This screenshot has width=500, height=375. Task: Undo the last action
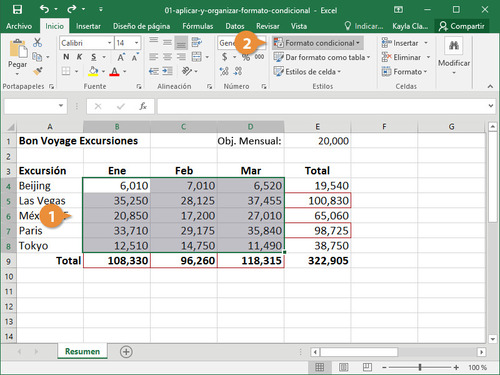pyautogui.click(x=44, y=9)
